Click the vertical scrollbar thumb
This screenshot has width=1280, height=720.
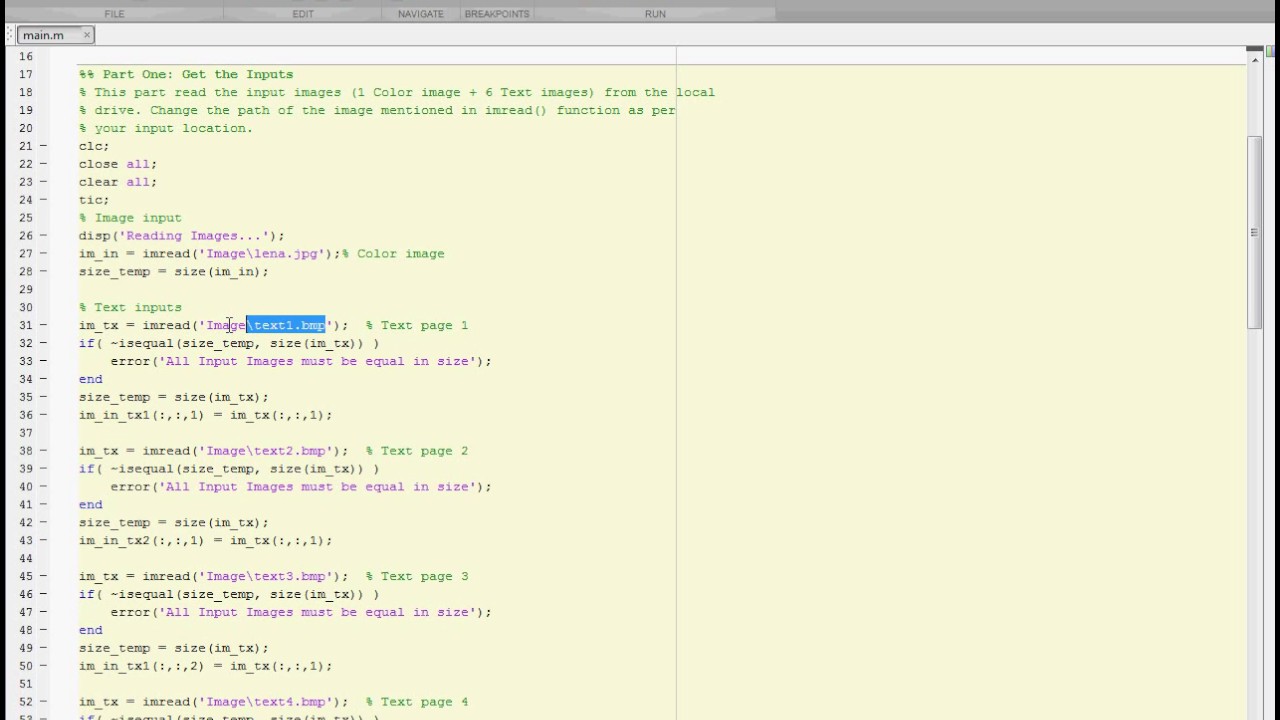coord(1254,230)
